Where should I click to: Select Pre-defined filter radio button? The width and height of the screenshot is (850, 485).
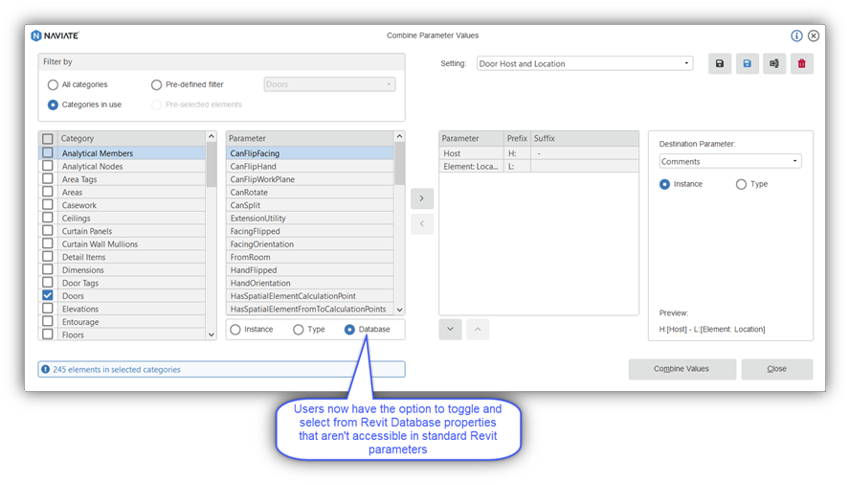click(x=156, y=85)
